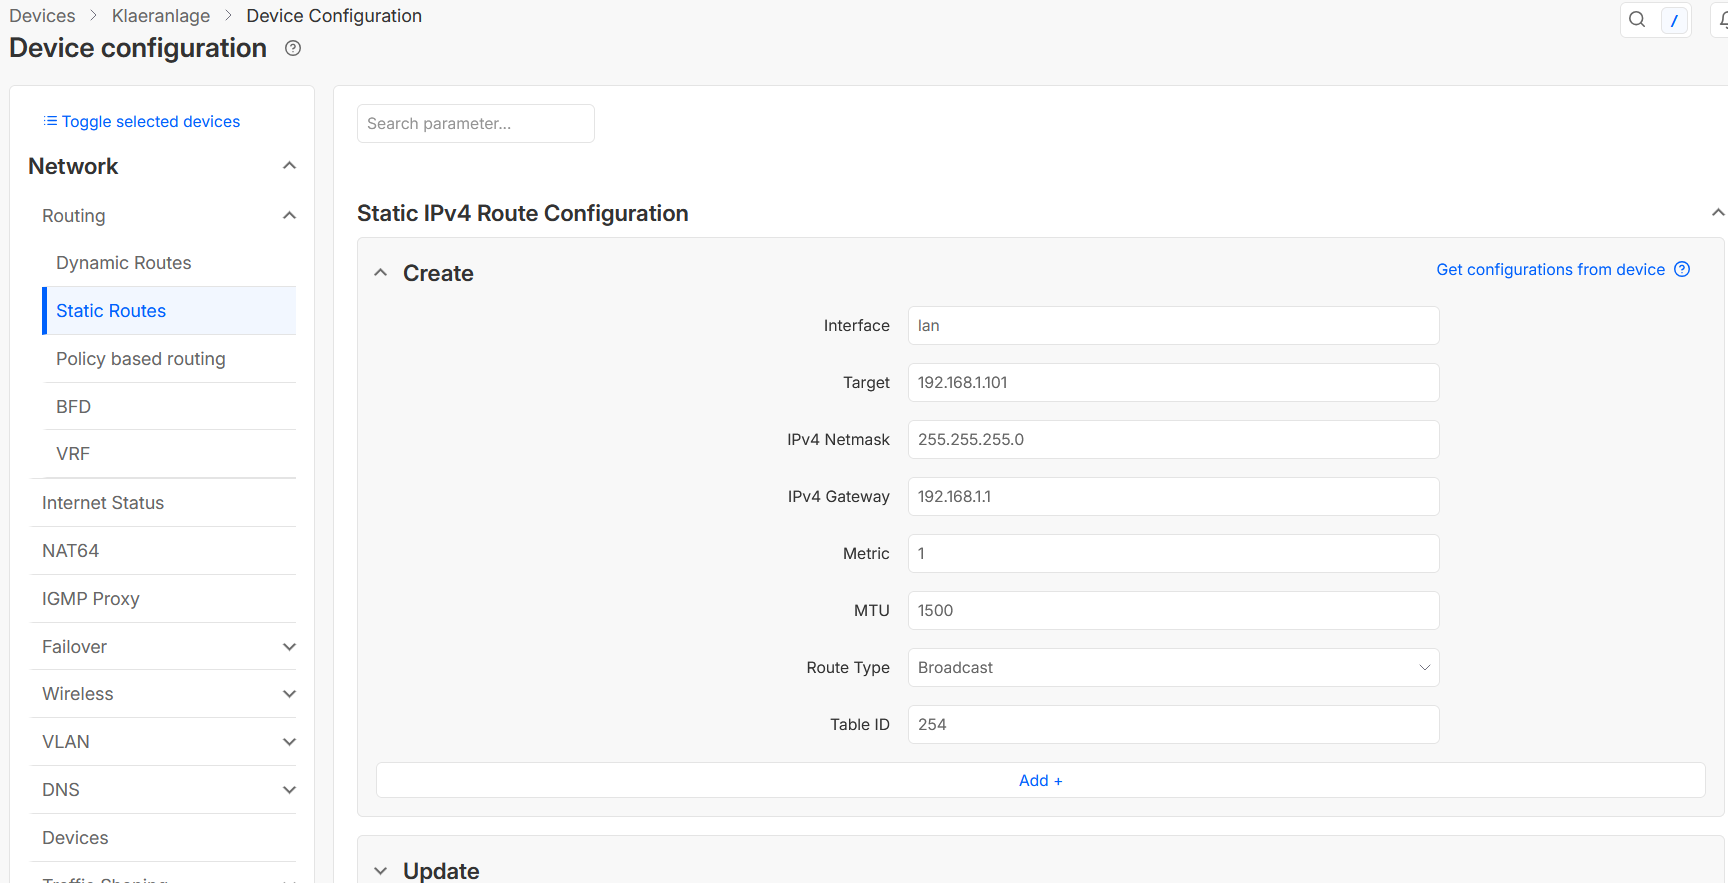Click the list icon beside Toggle selected devices
Screen dimensions: 1728x883
coord(50,121)
